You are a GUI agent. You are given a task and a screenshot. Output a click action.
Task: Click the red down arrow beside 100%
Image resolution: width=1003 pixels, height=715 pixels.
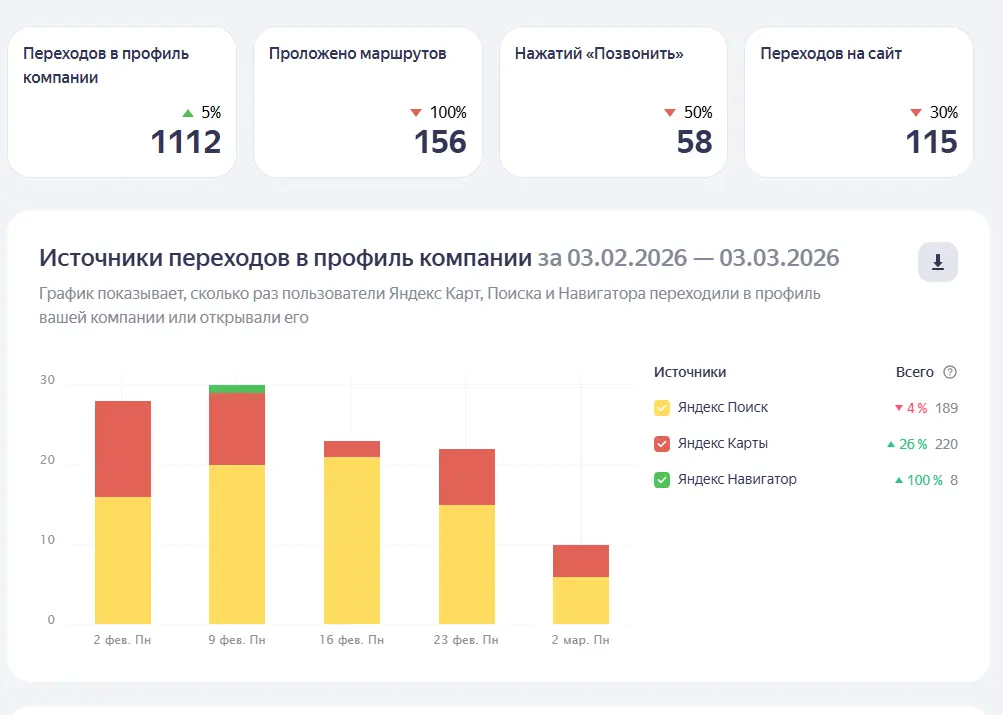pos(416,113)
